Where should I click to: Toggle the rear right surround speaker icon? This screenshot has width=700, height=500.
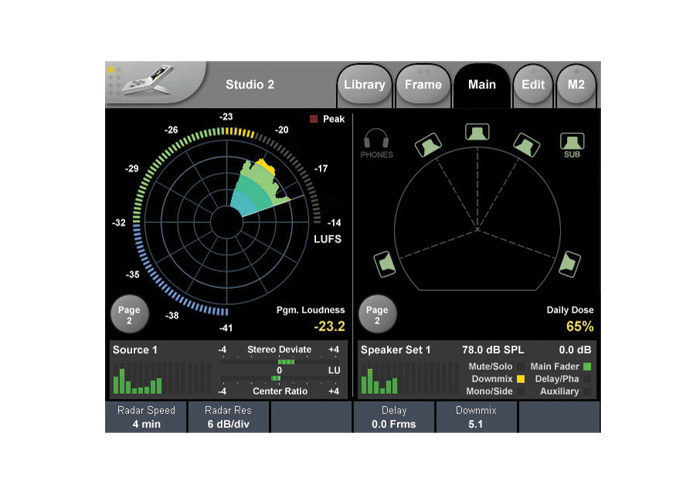click(x=570, y=264)
